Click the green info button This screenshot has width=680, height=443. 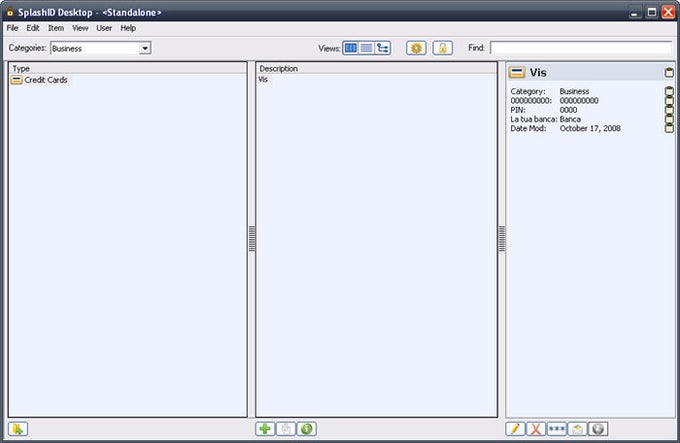(307, 429)
